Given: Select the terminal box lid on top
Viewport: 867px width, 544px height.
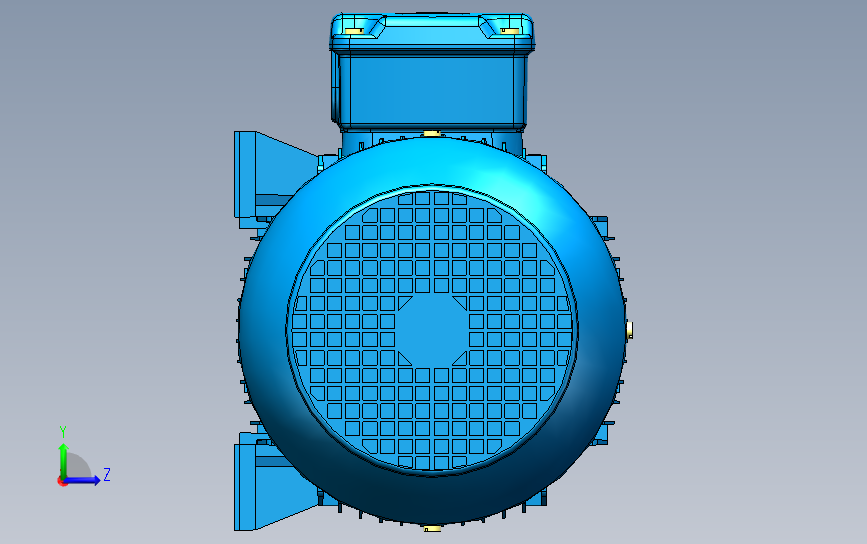Looking at the screenshot, I should coord(432,32).
